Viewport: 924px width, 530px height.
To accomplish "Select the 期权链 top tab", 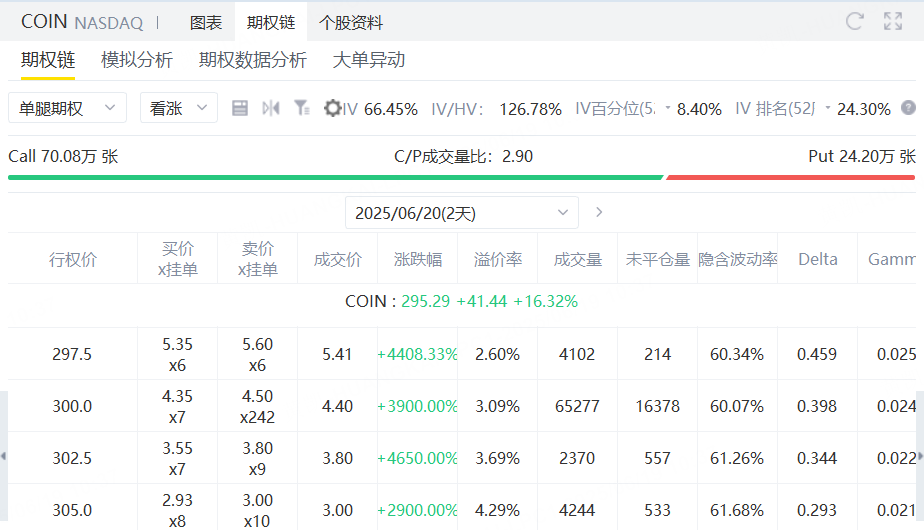I will [x=270, y=22].
